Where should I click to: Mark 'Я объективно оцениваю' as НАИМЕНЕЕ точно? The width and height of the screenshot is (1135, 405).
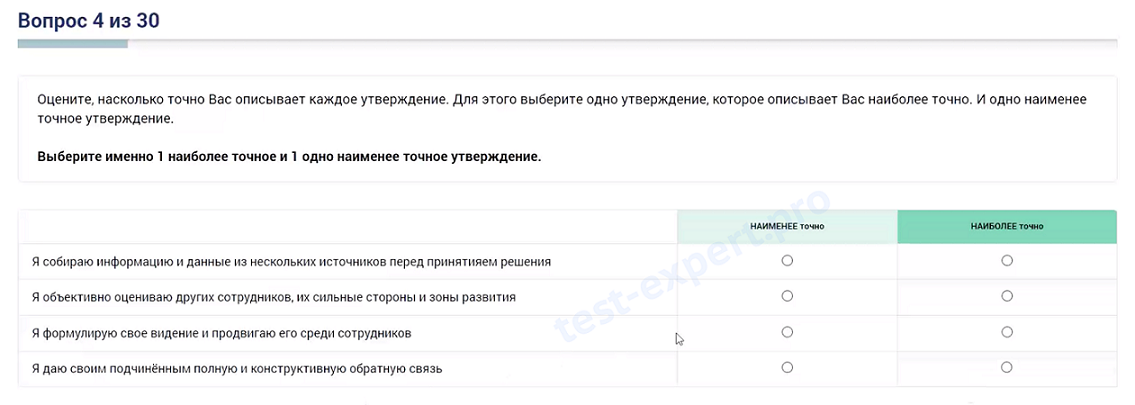coord(787,296)
